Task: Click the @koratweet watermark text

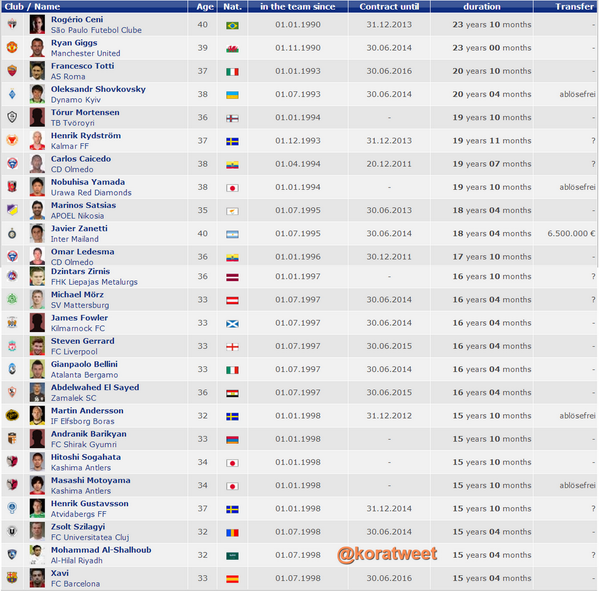Action: pos(387,554)
